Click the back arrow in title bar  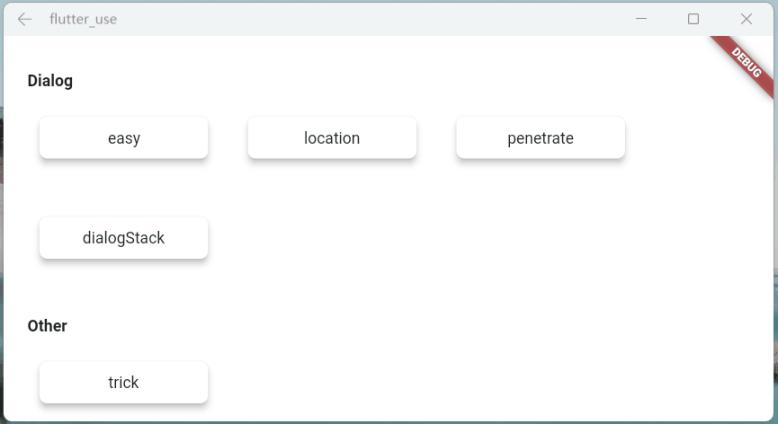25,19
